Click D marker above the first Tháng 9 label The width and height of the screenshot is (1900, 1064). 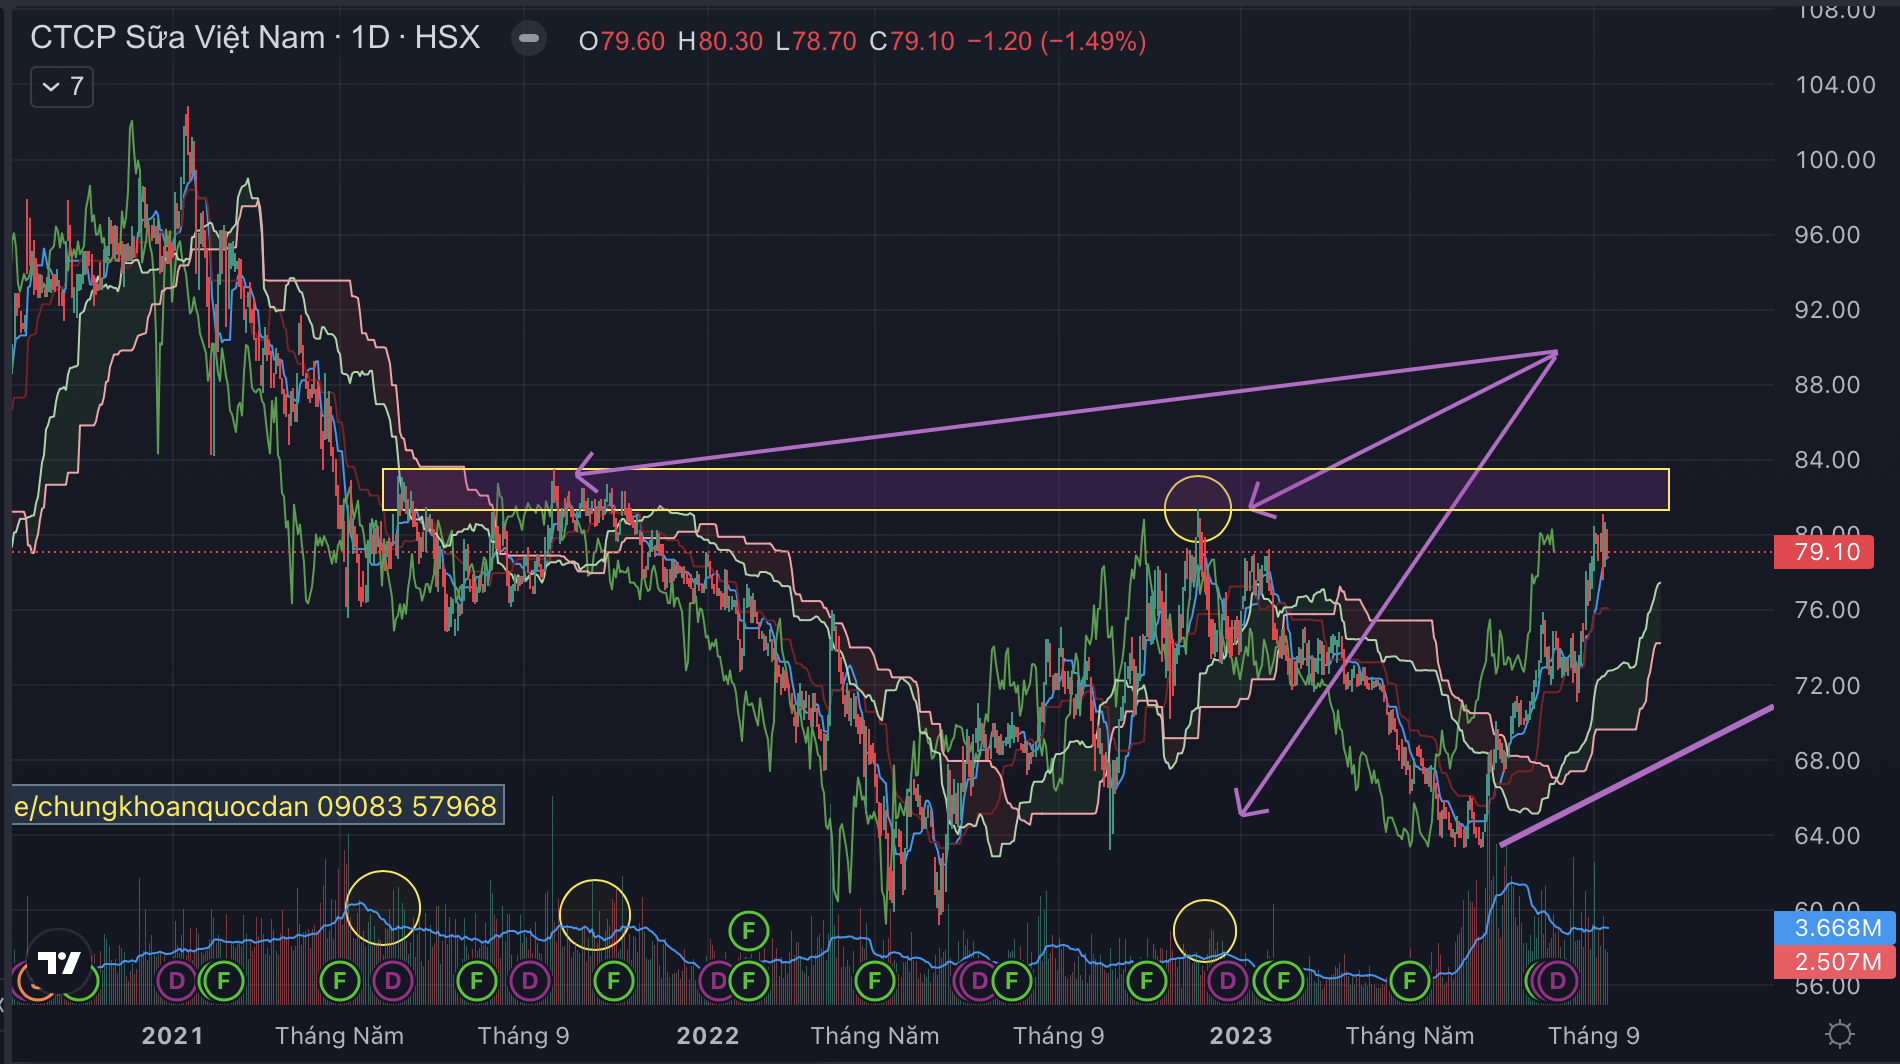[530, 981]
